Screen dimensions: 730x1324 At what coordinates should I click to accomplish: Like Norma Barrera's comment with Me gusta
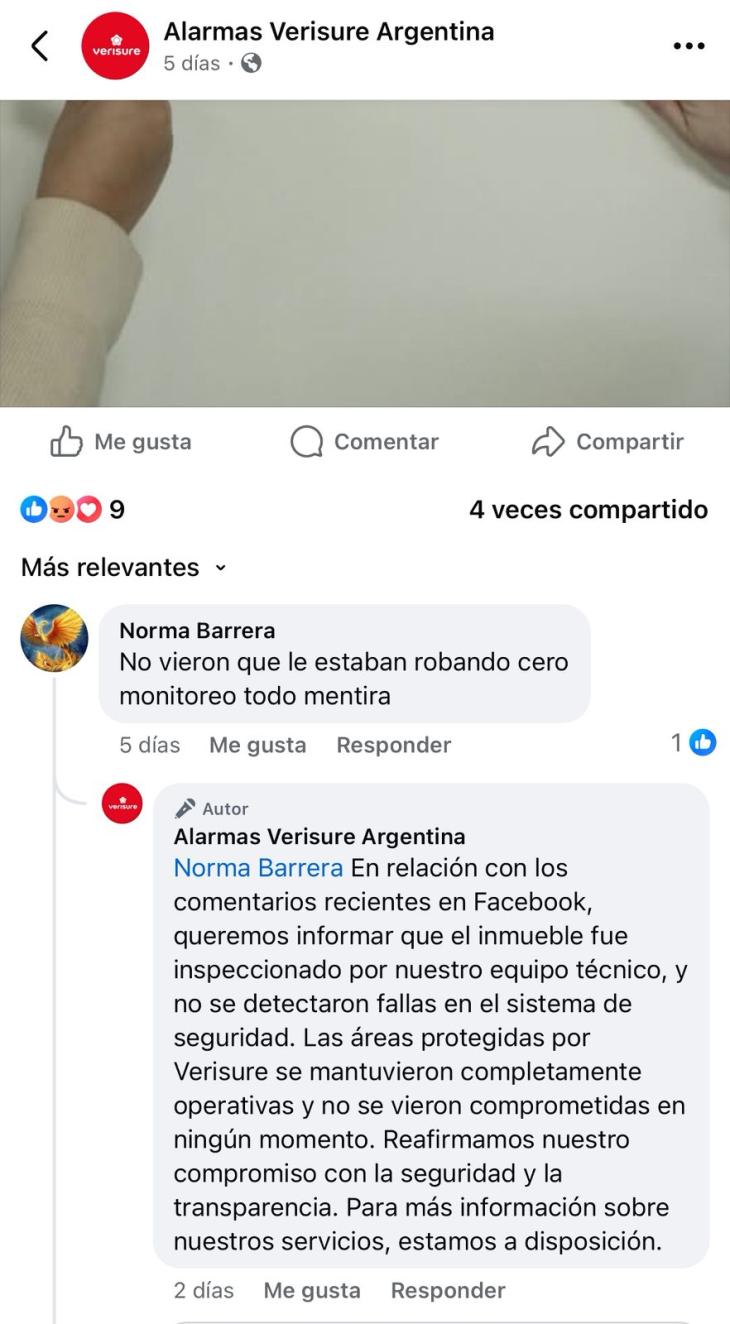click(x=258, y=745)
